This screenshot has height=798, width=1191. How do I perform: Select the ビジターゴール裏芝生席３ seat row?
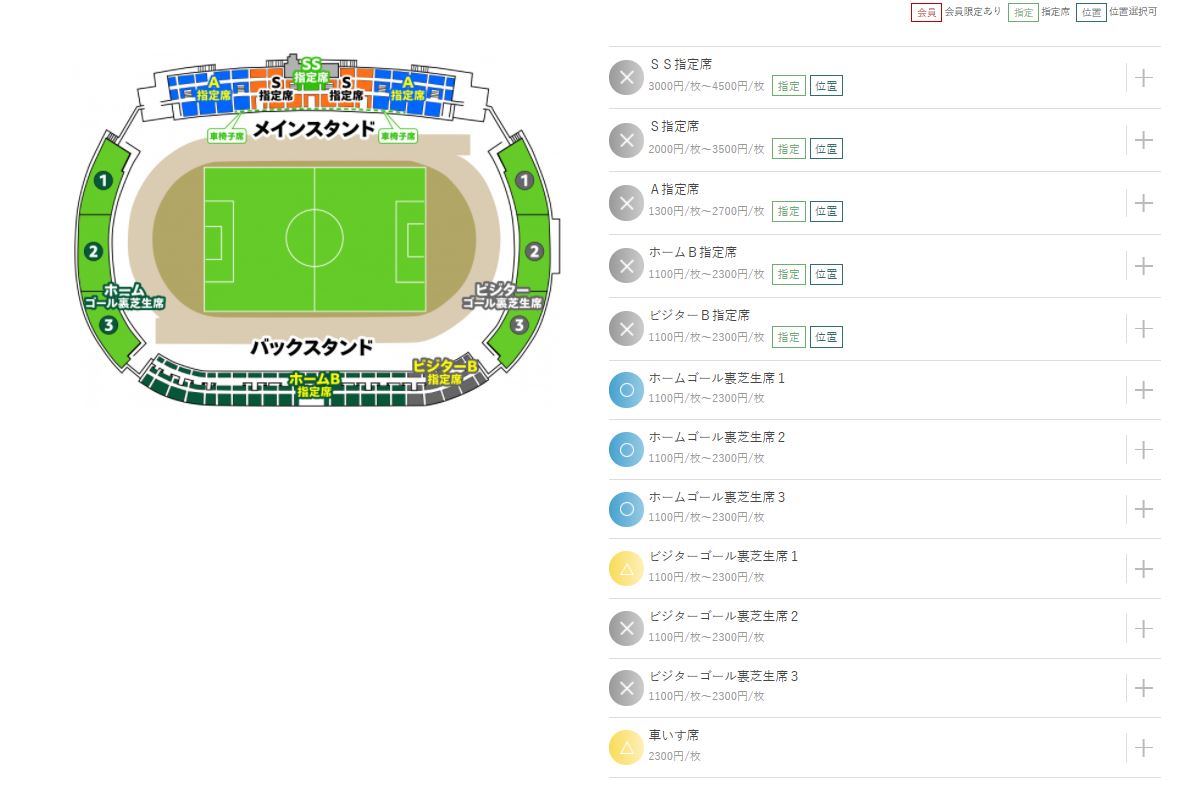click(884, 688)
